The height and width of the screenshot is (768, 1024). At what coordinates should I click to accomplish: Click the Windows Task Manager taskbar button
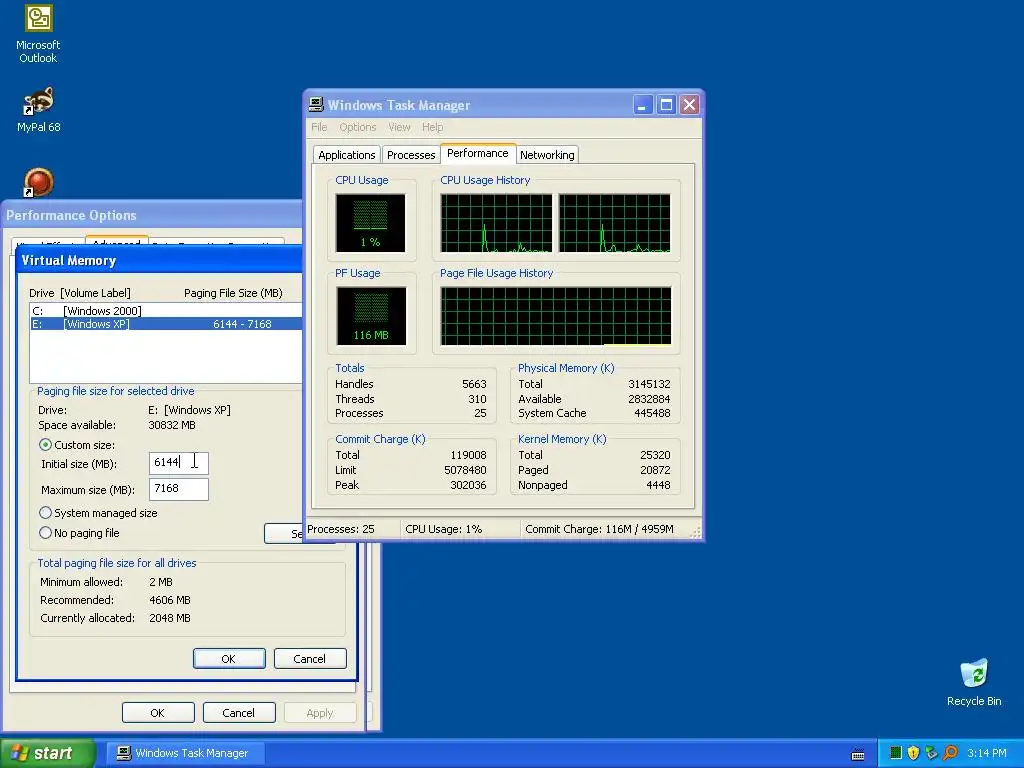186,753
